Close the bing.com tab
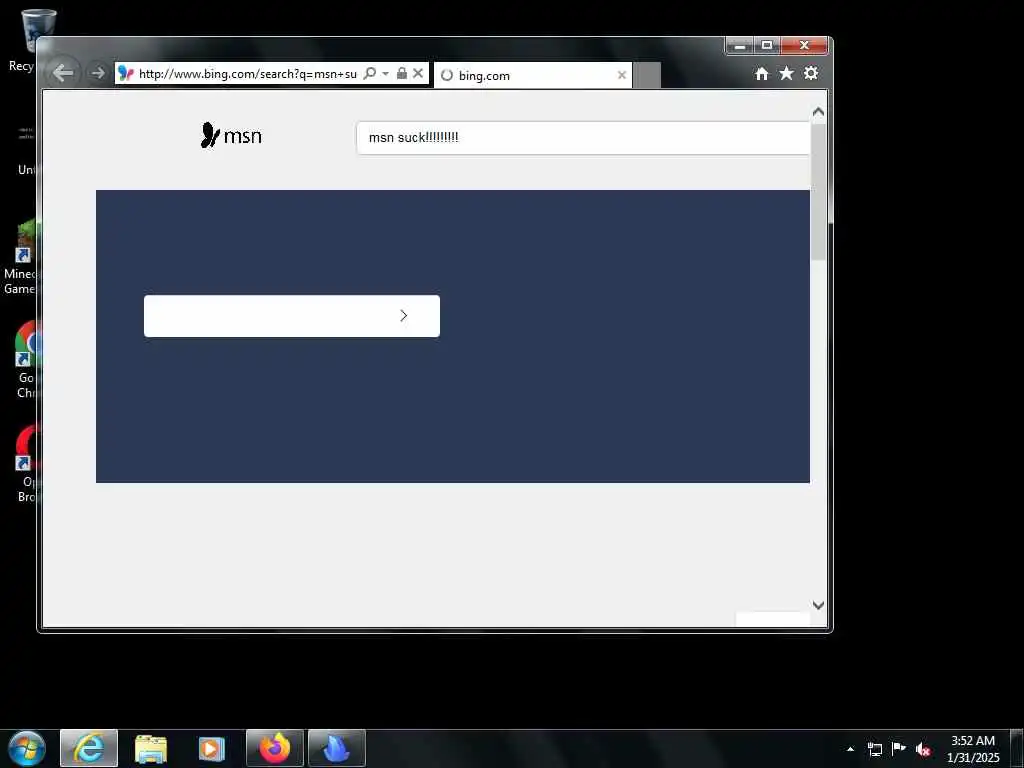The height and width of the screenshot is (768, 1024). point(622,75)
